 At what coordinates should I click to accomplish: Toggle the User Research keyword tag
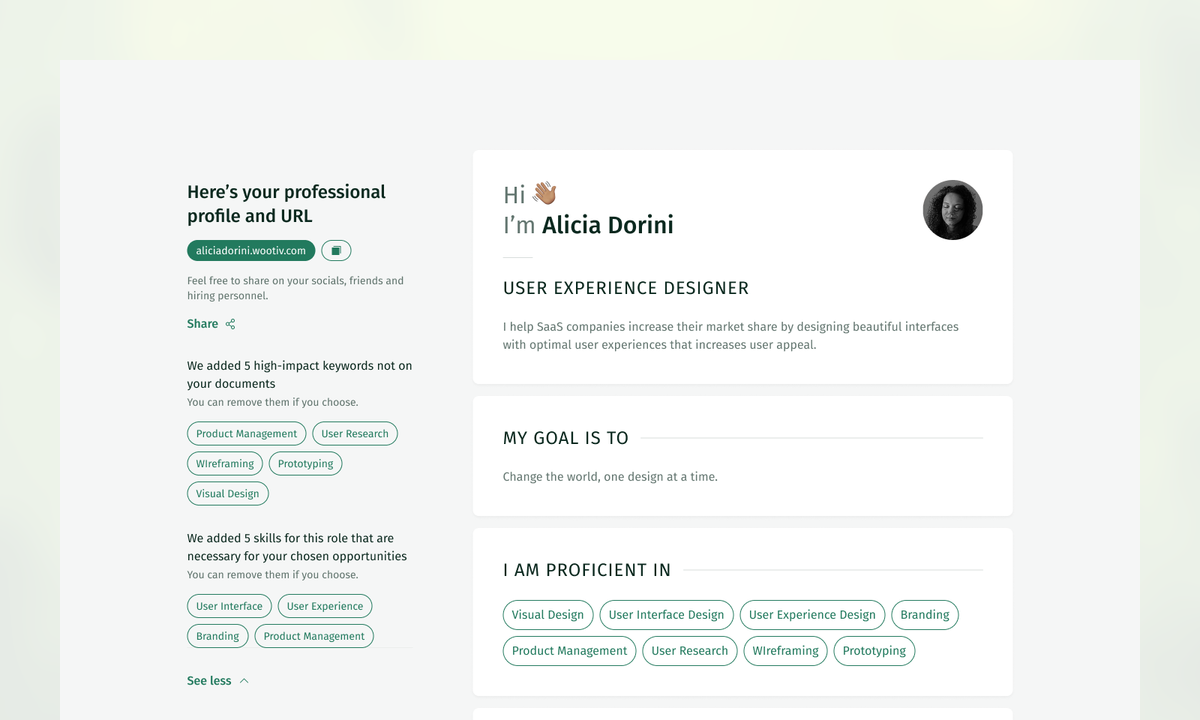click(355, 434)
